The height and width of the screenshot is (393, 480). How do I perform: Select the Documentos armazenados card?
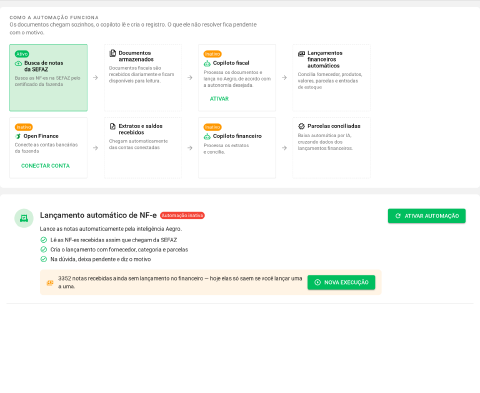point(143,78)
